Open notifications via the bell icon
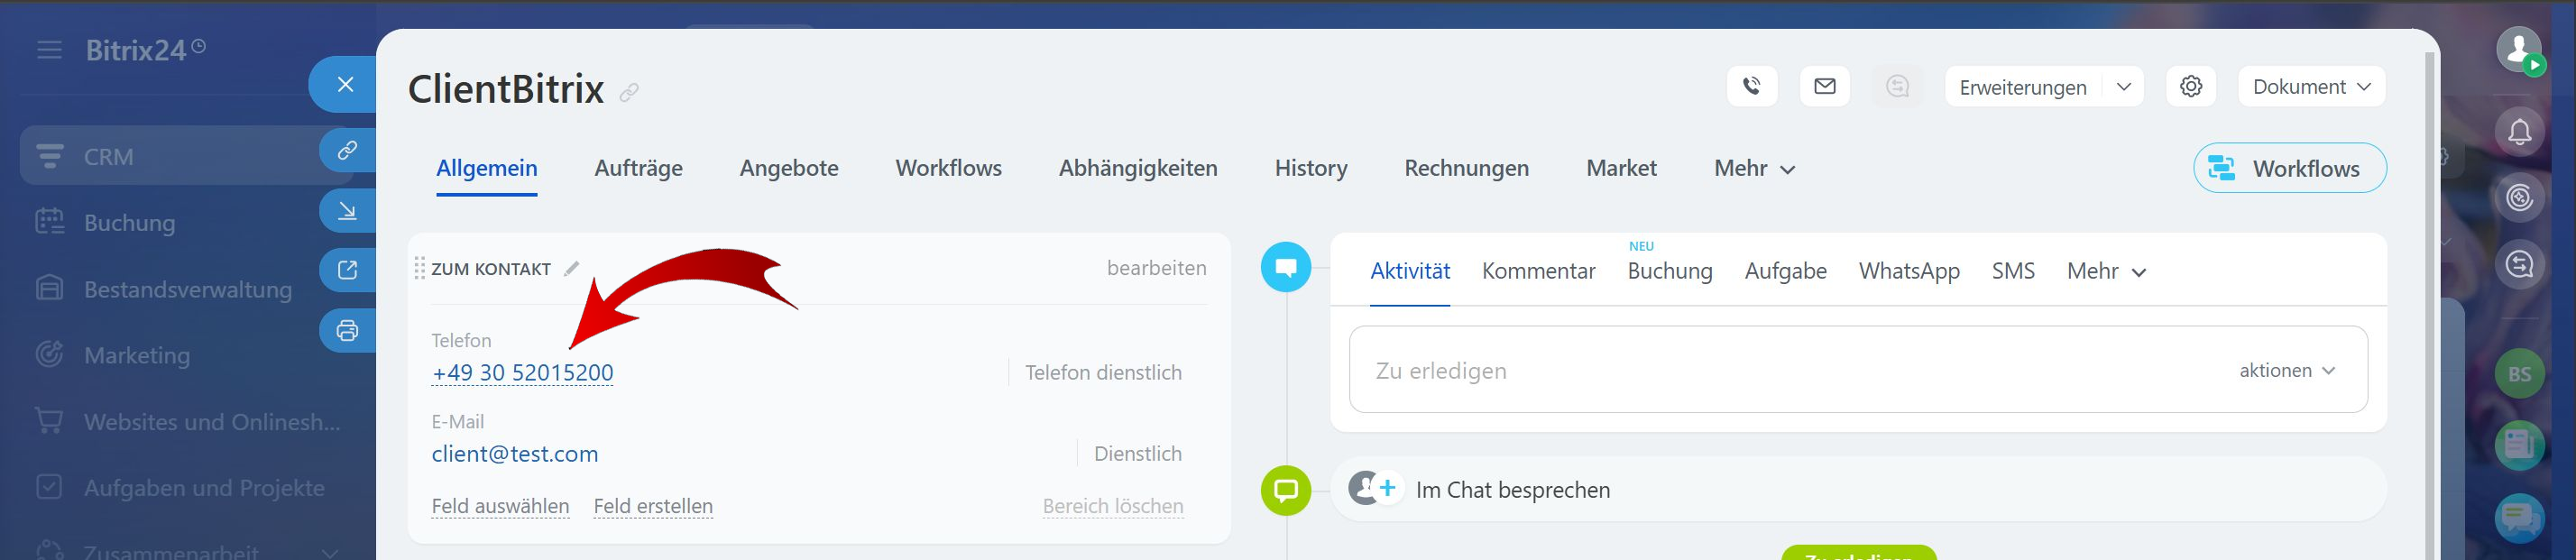Viewport: 2576px width, 560px height. coord(2519,132)
